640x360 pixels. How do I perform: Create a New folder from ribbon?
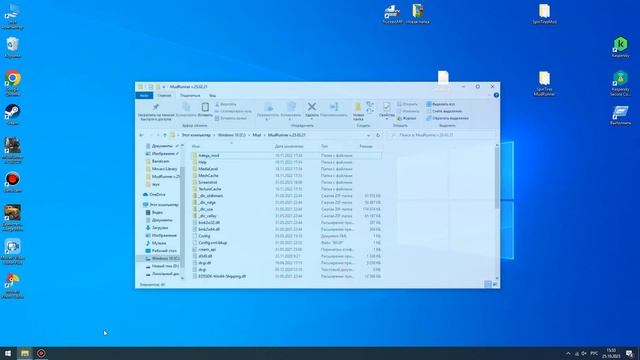(358, 111)
